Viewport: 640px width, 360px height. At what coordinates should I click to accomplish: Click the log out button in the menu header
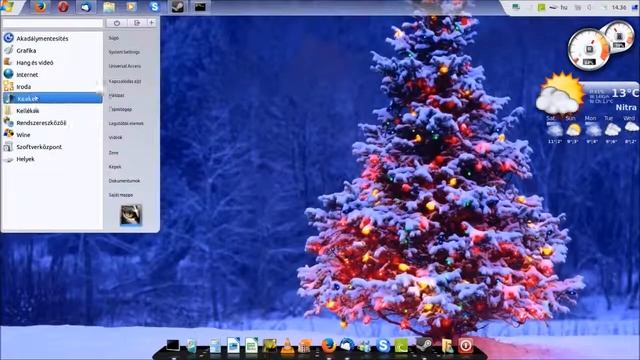tap(137, 23)
